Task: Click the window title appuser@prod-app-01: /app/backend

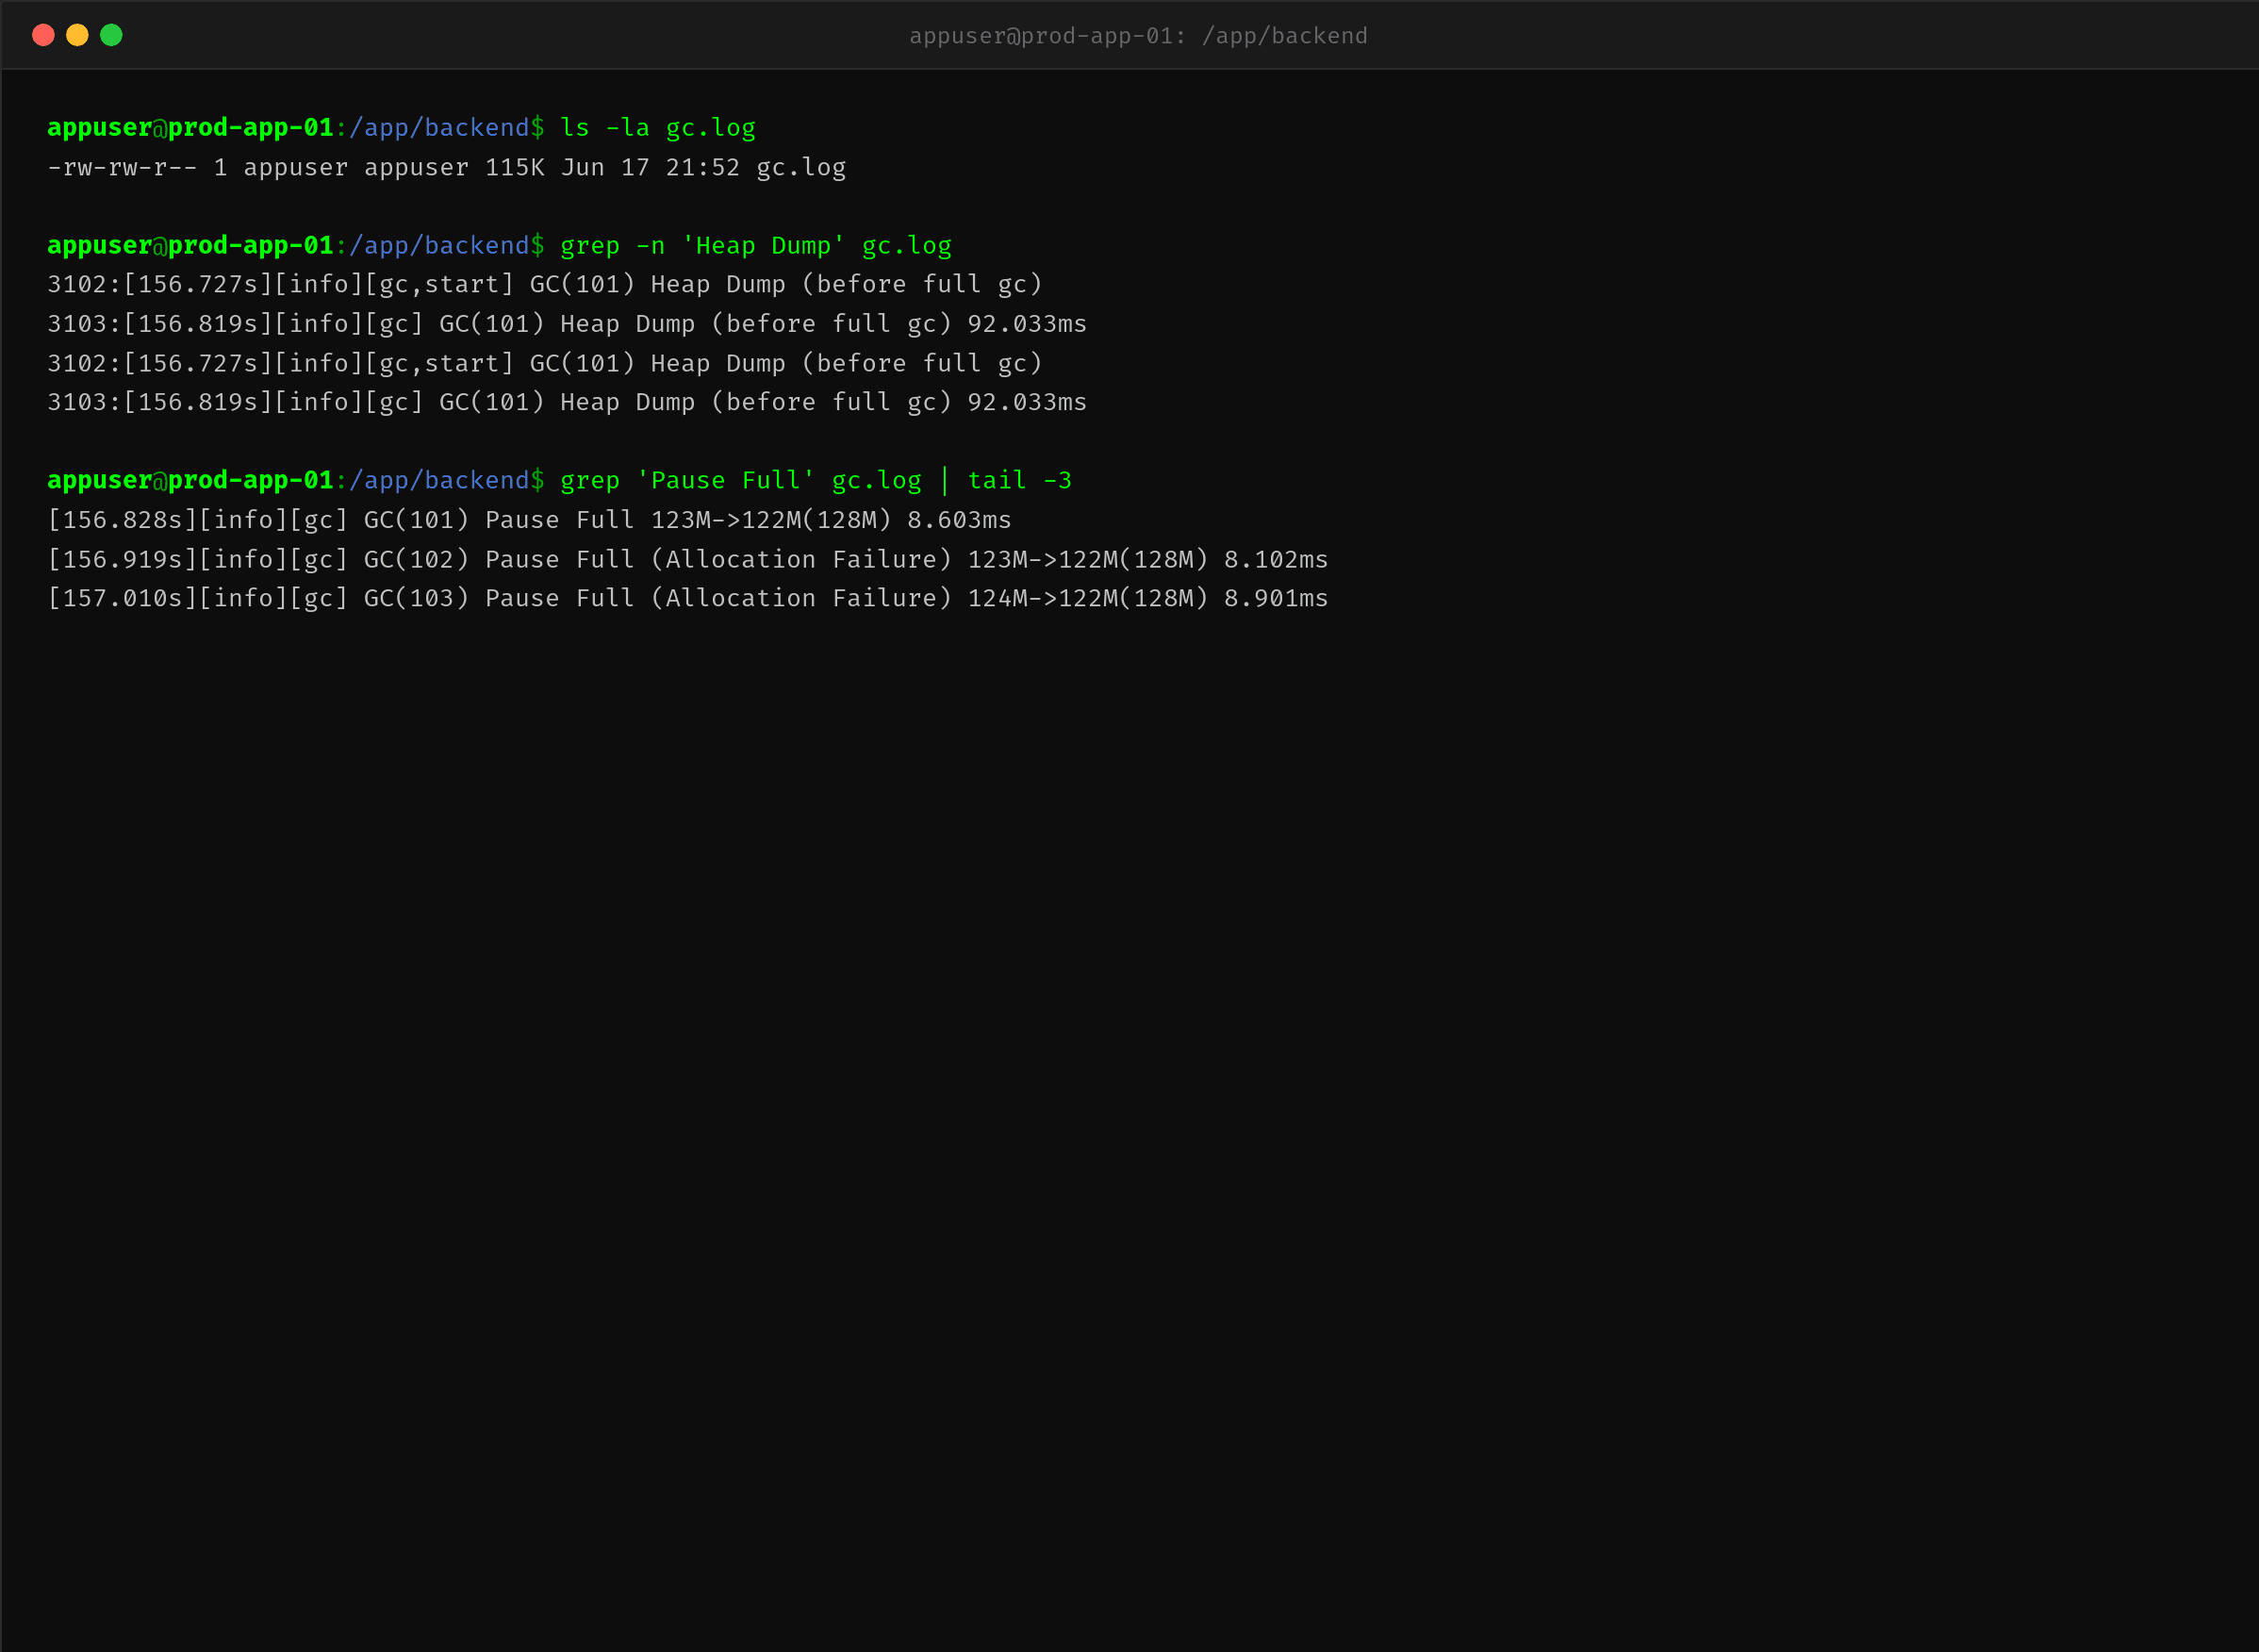Action: (x=1138, y=36)
